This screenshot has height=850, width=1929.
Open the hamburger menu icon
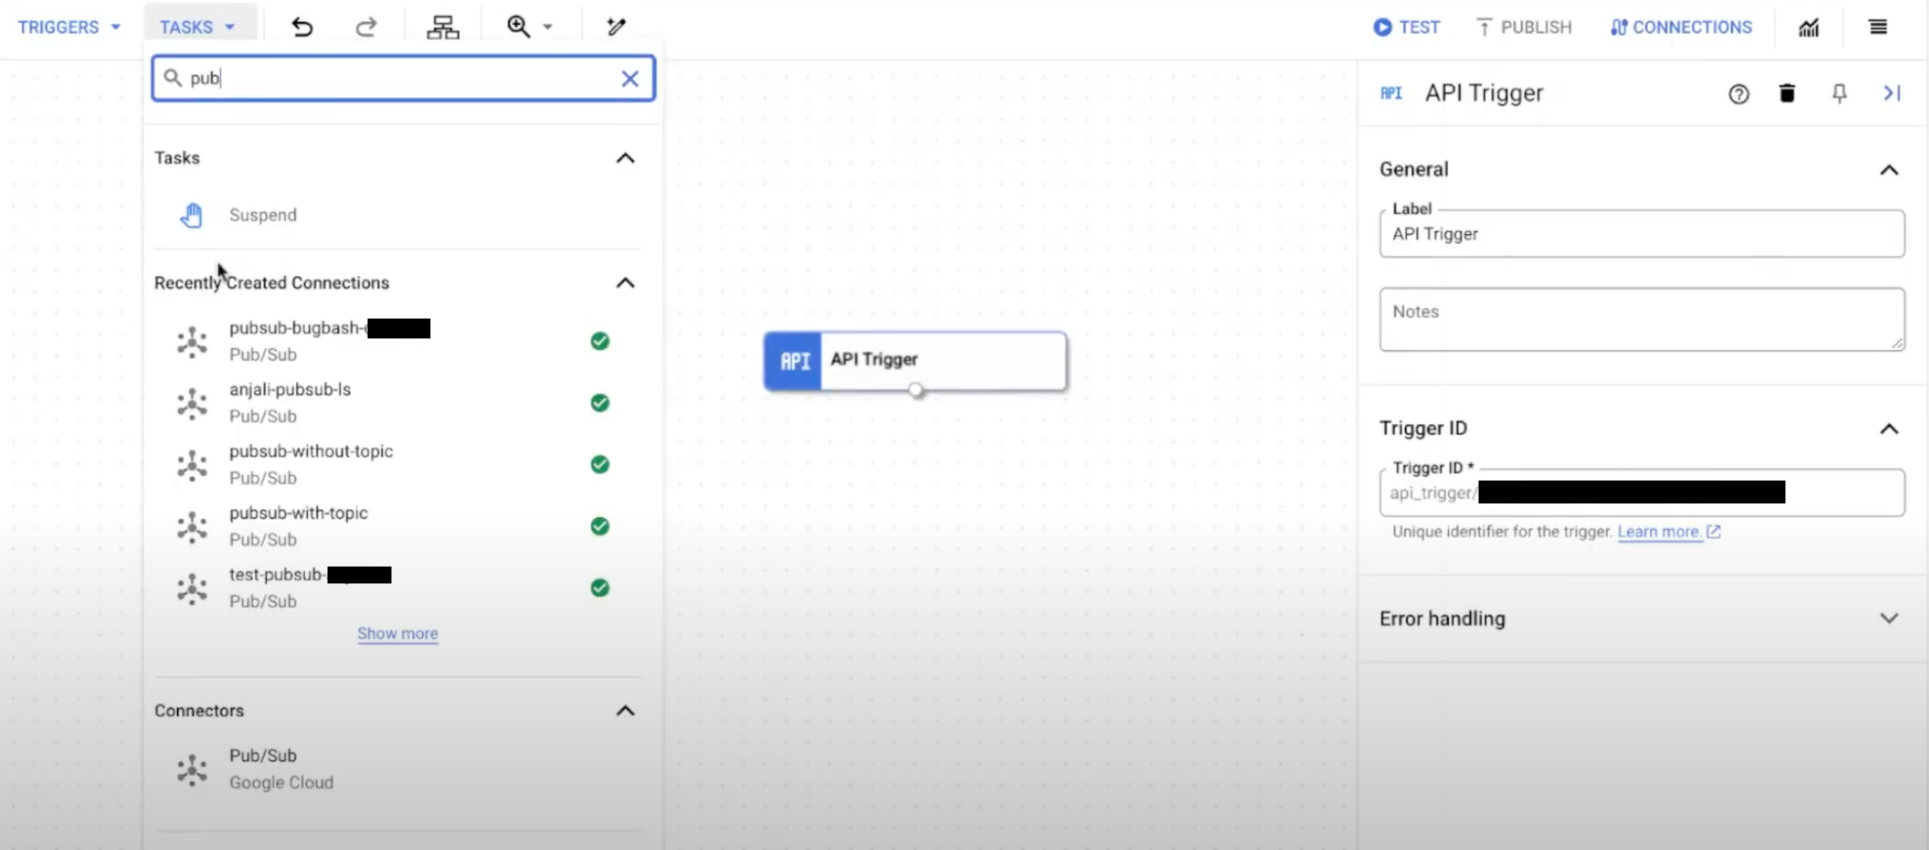click(x=1877, y=27)
